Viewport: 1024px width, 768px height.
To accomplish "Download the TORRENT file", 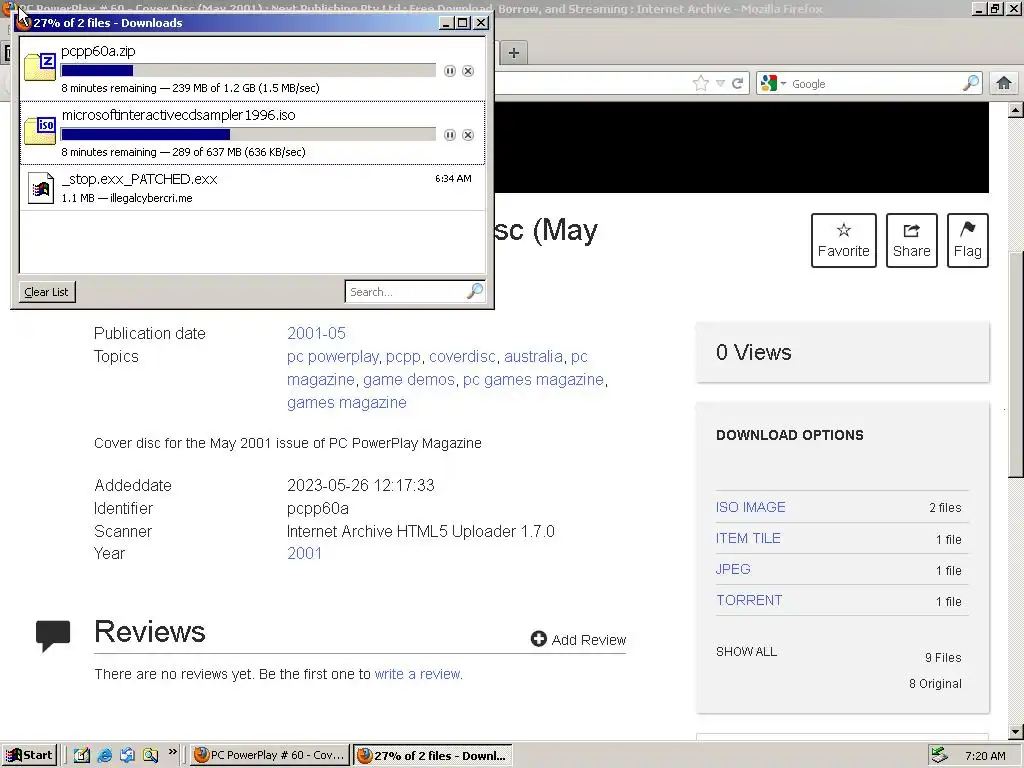I will 749,600.
